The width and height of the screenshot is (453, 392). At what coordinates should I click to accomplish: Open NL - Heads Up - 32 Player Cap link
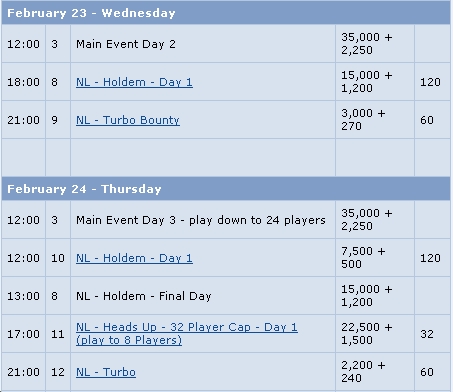point(187,333)
